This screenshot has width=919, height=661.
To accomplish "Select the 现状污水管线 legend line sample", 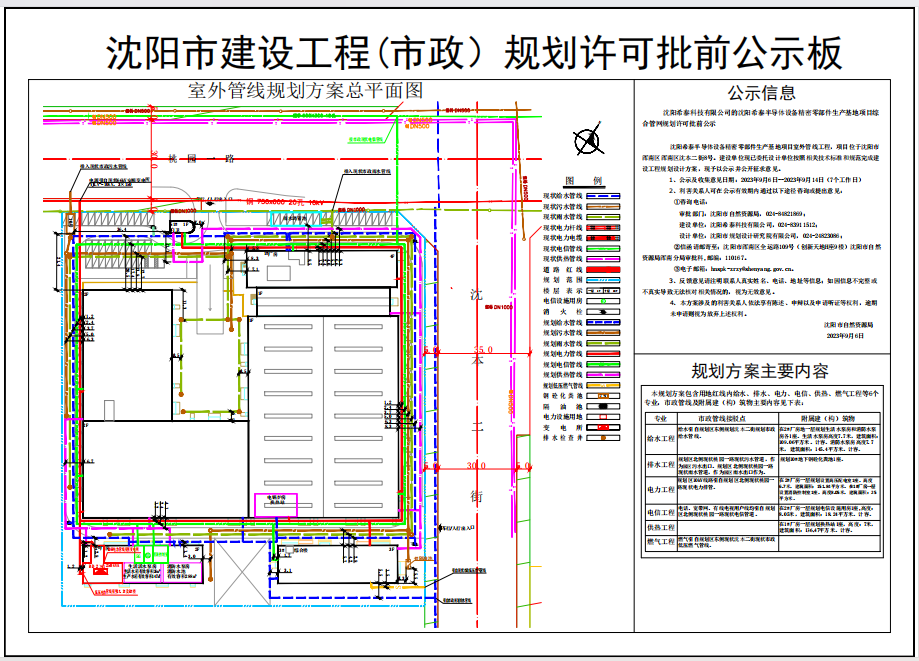I will click(x=603, y=207).
